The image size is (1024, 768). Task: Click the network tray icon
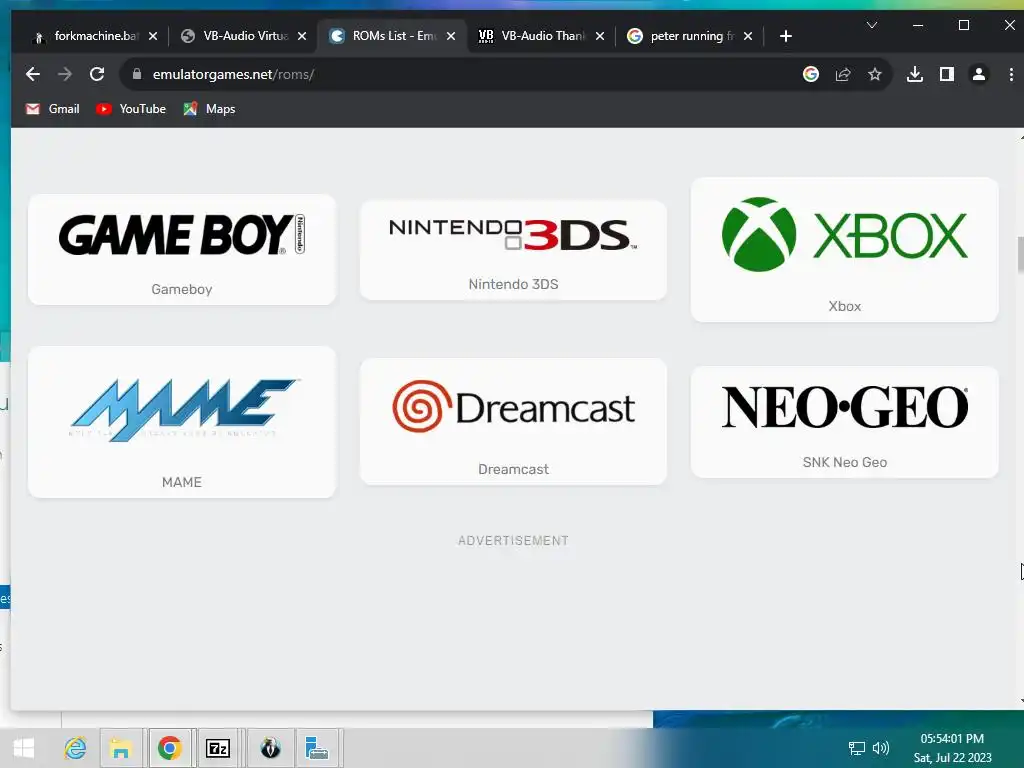[x=856, y=748]
